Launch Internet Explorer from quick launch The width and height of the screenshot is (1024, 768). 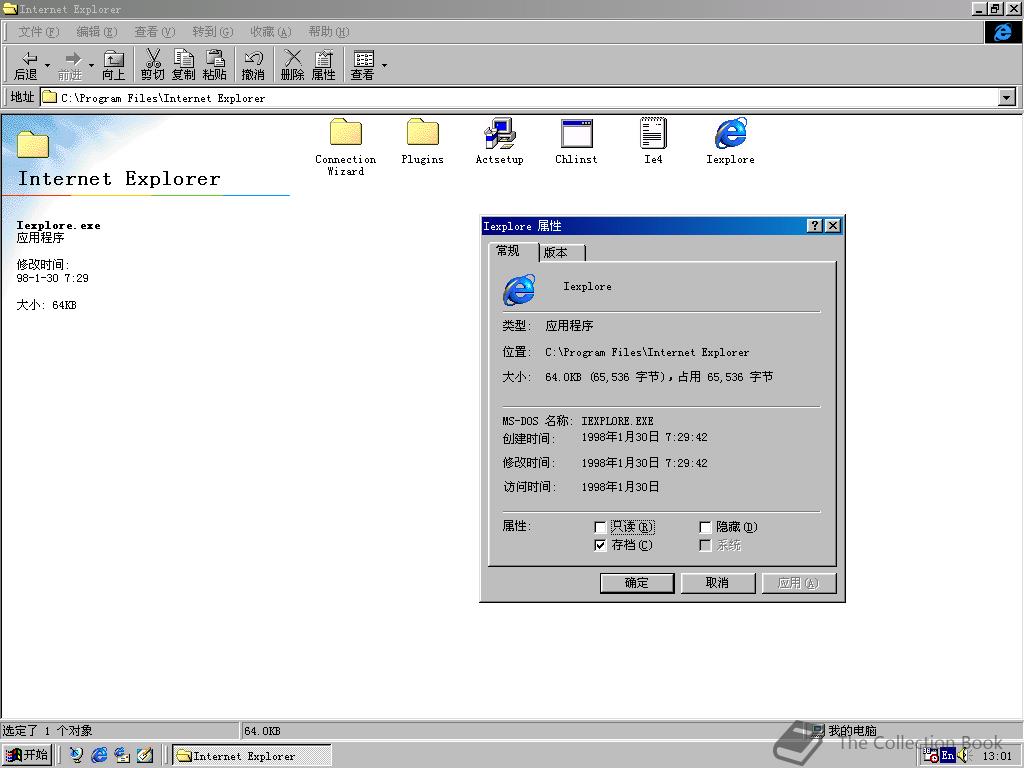click(x=99, y=755)
